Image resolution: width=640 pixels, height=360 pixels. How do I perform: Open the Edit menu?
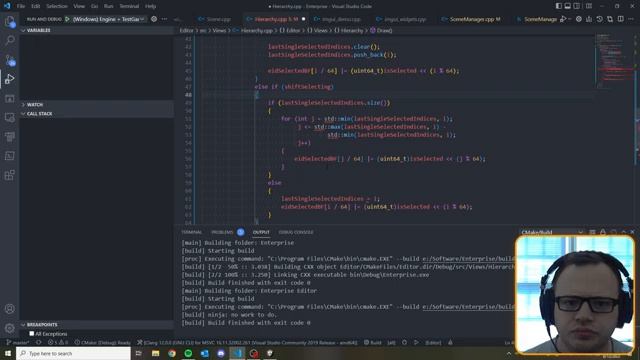point(36,6)
